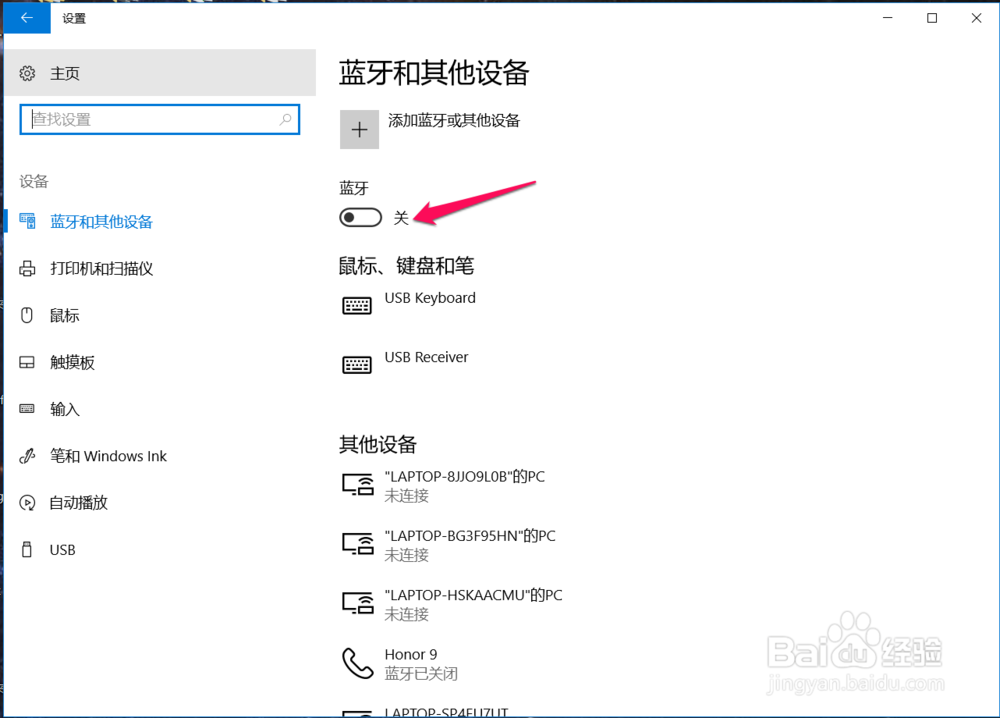Go to 主页 settings home
This screenshot has width=1000, height=718.
(160, 73)
